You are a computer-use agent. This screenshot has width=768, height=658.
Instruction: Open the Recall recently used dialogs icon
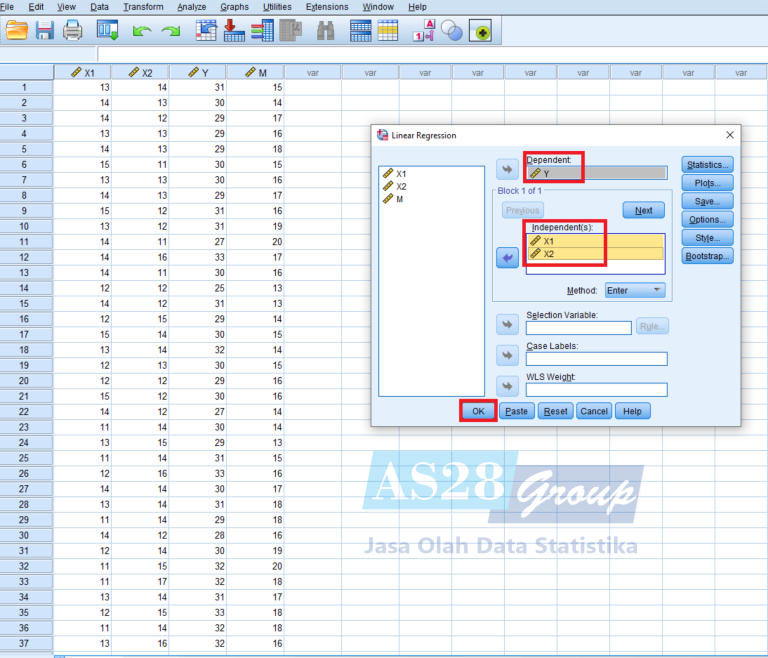tap(108, 31)
